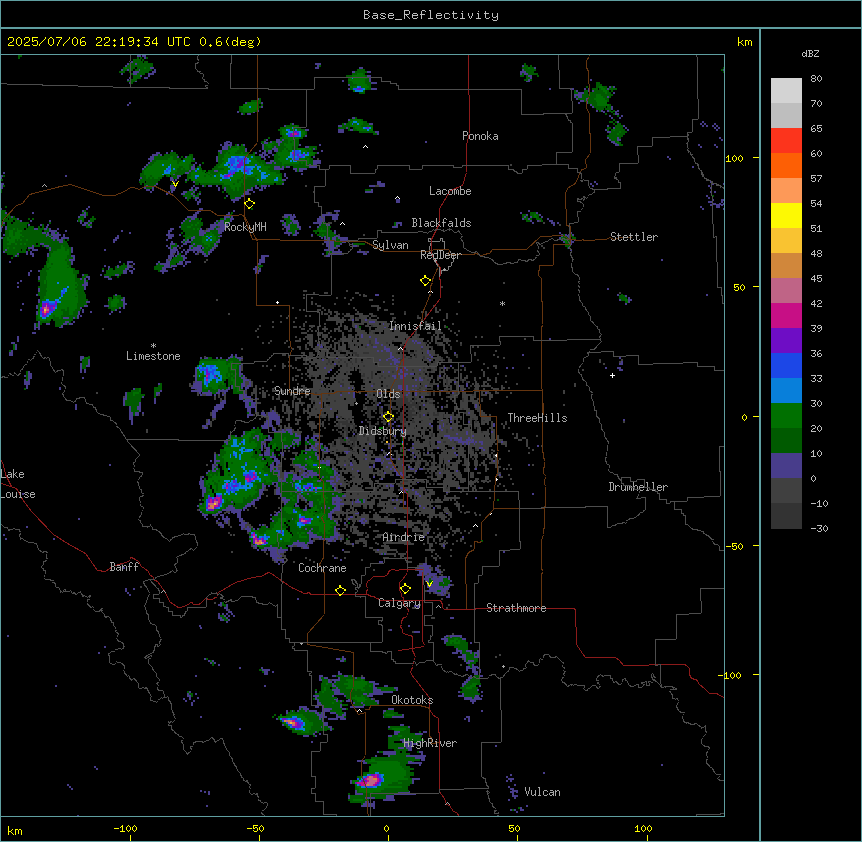Click the Innisfail city label
Screen dimensions: 862x842
[x=415, y=326]
